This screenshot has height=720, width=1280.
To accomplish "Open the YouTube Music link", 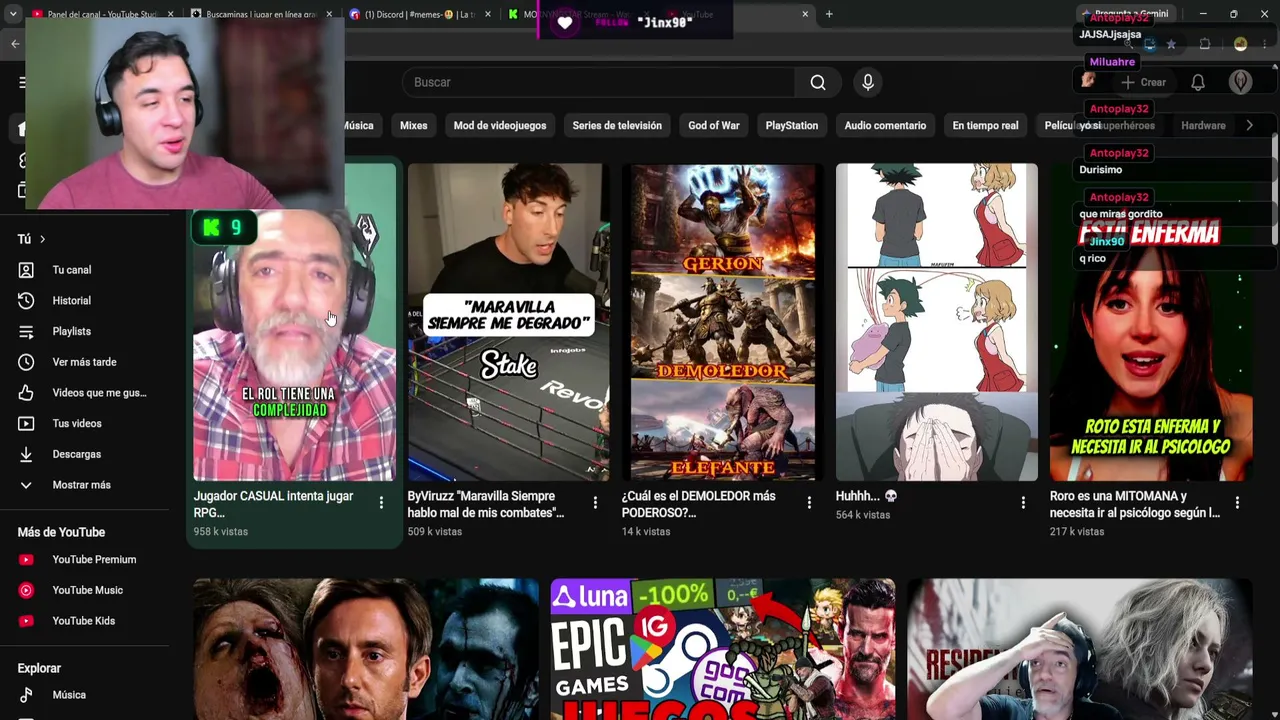I will coord(88,590).
